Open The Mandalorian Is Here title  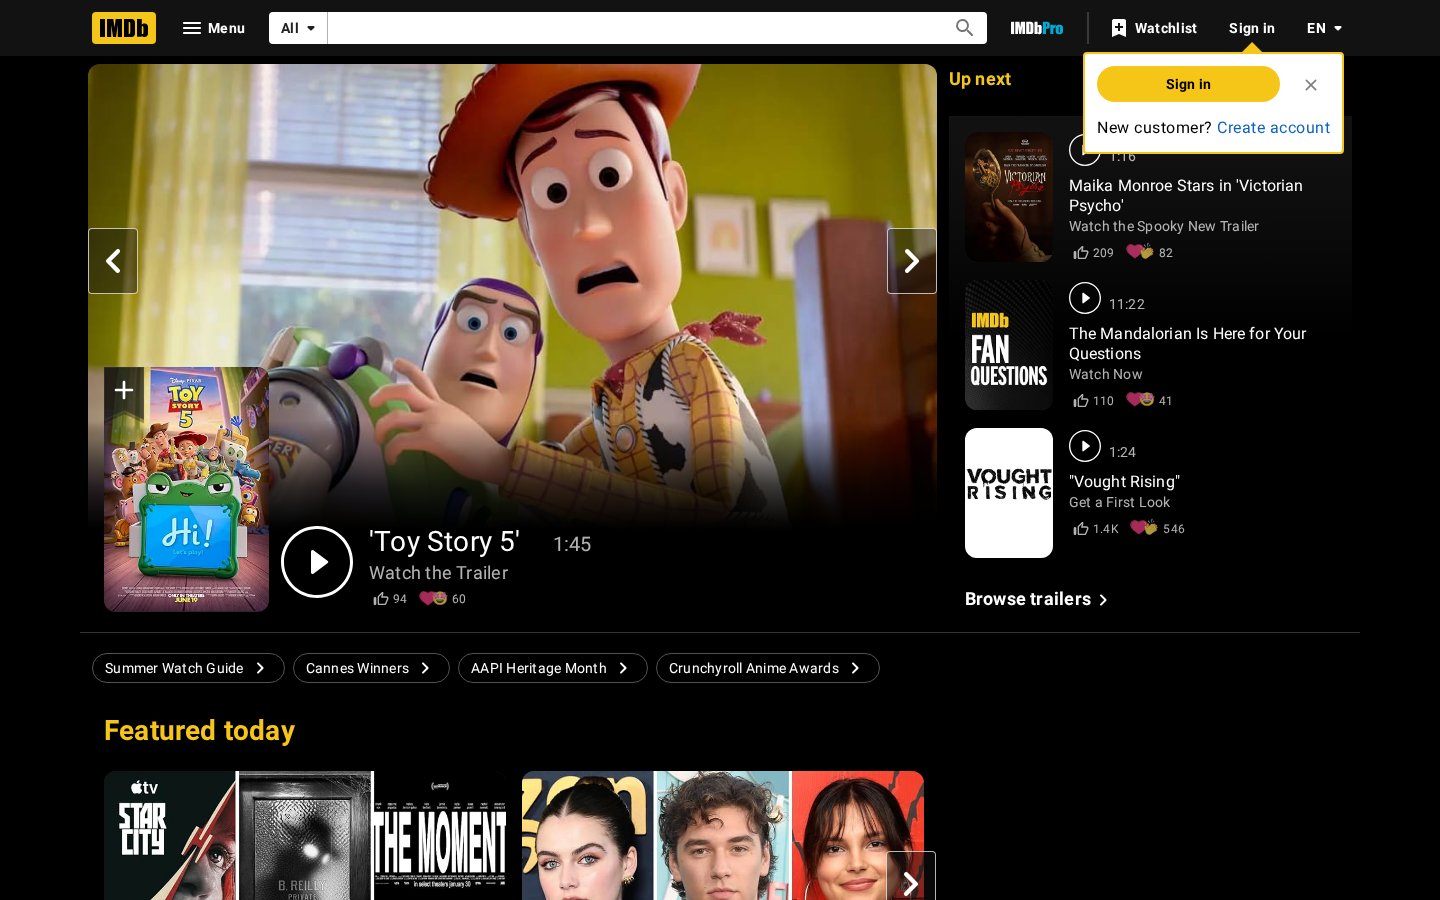1187,343
